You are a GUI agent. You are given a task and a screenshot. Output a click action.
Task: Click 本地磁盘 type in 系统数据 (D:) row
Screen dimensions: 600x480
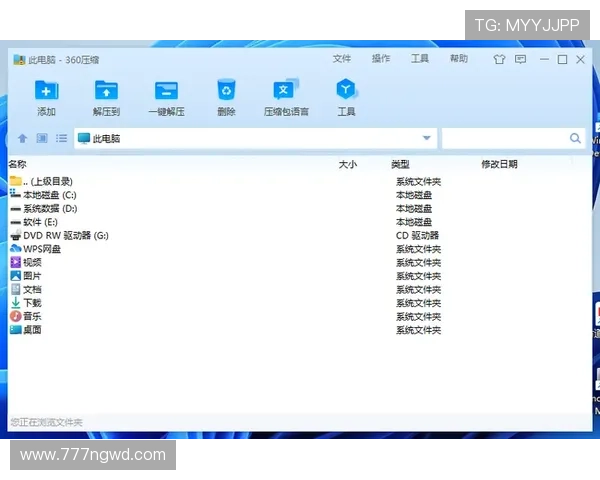(414, 209)
